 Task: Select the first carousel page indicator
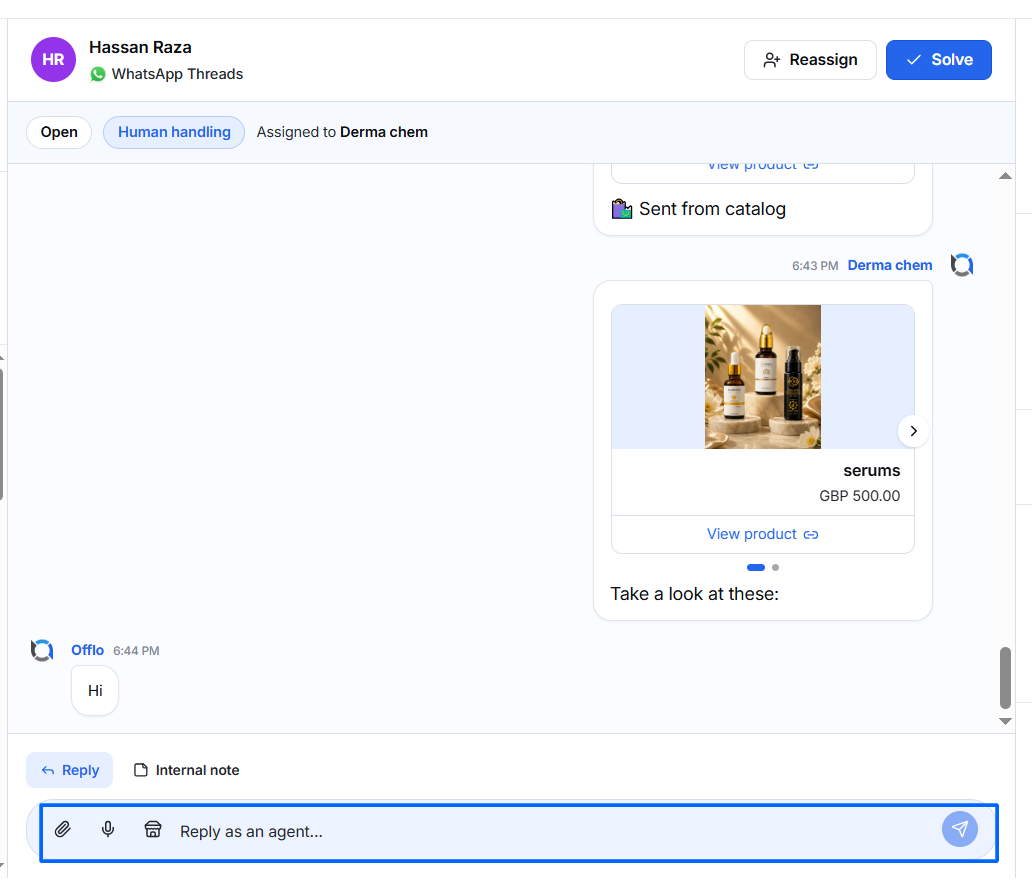[x=756, y=568]
